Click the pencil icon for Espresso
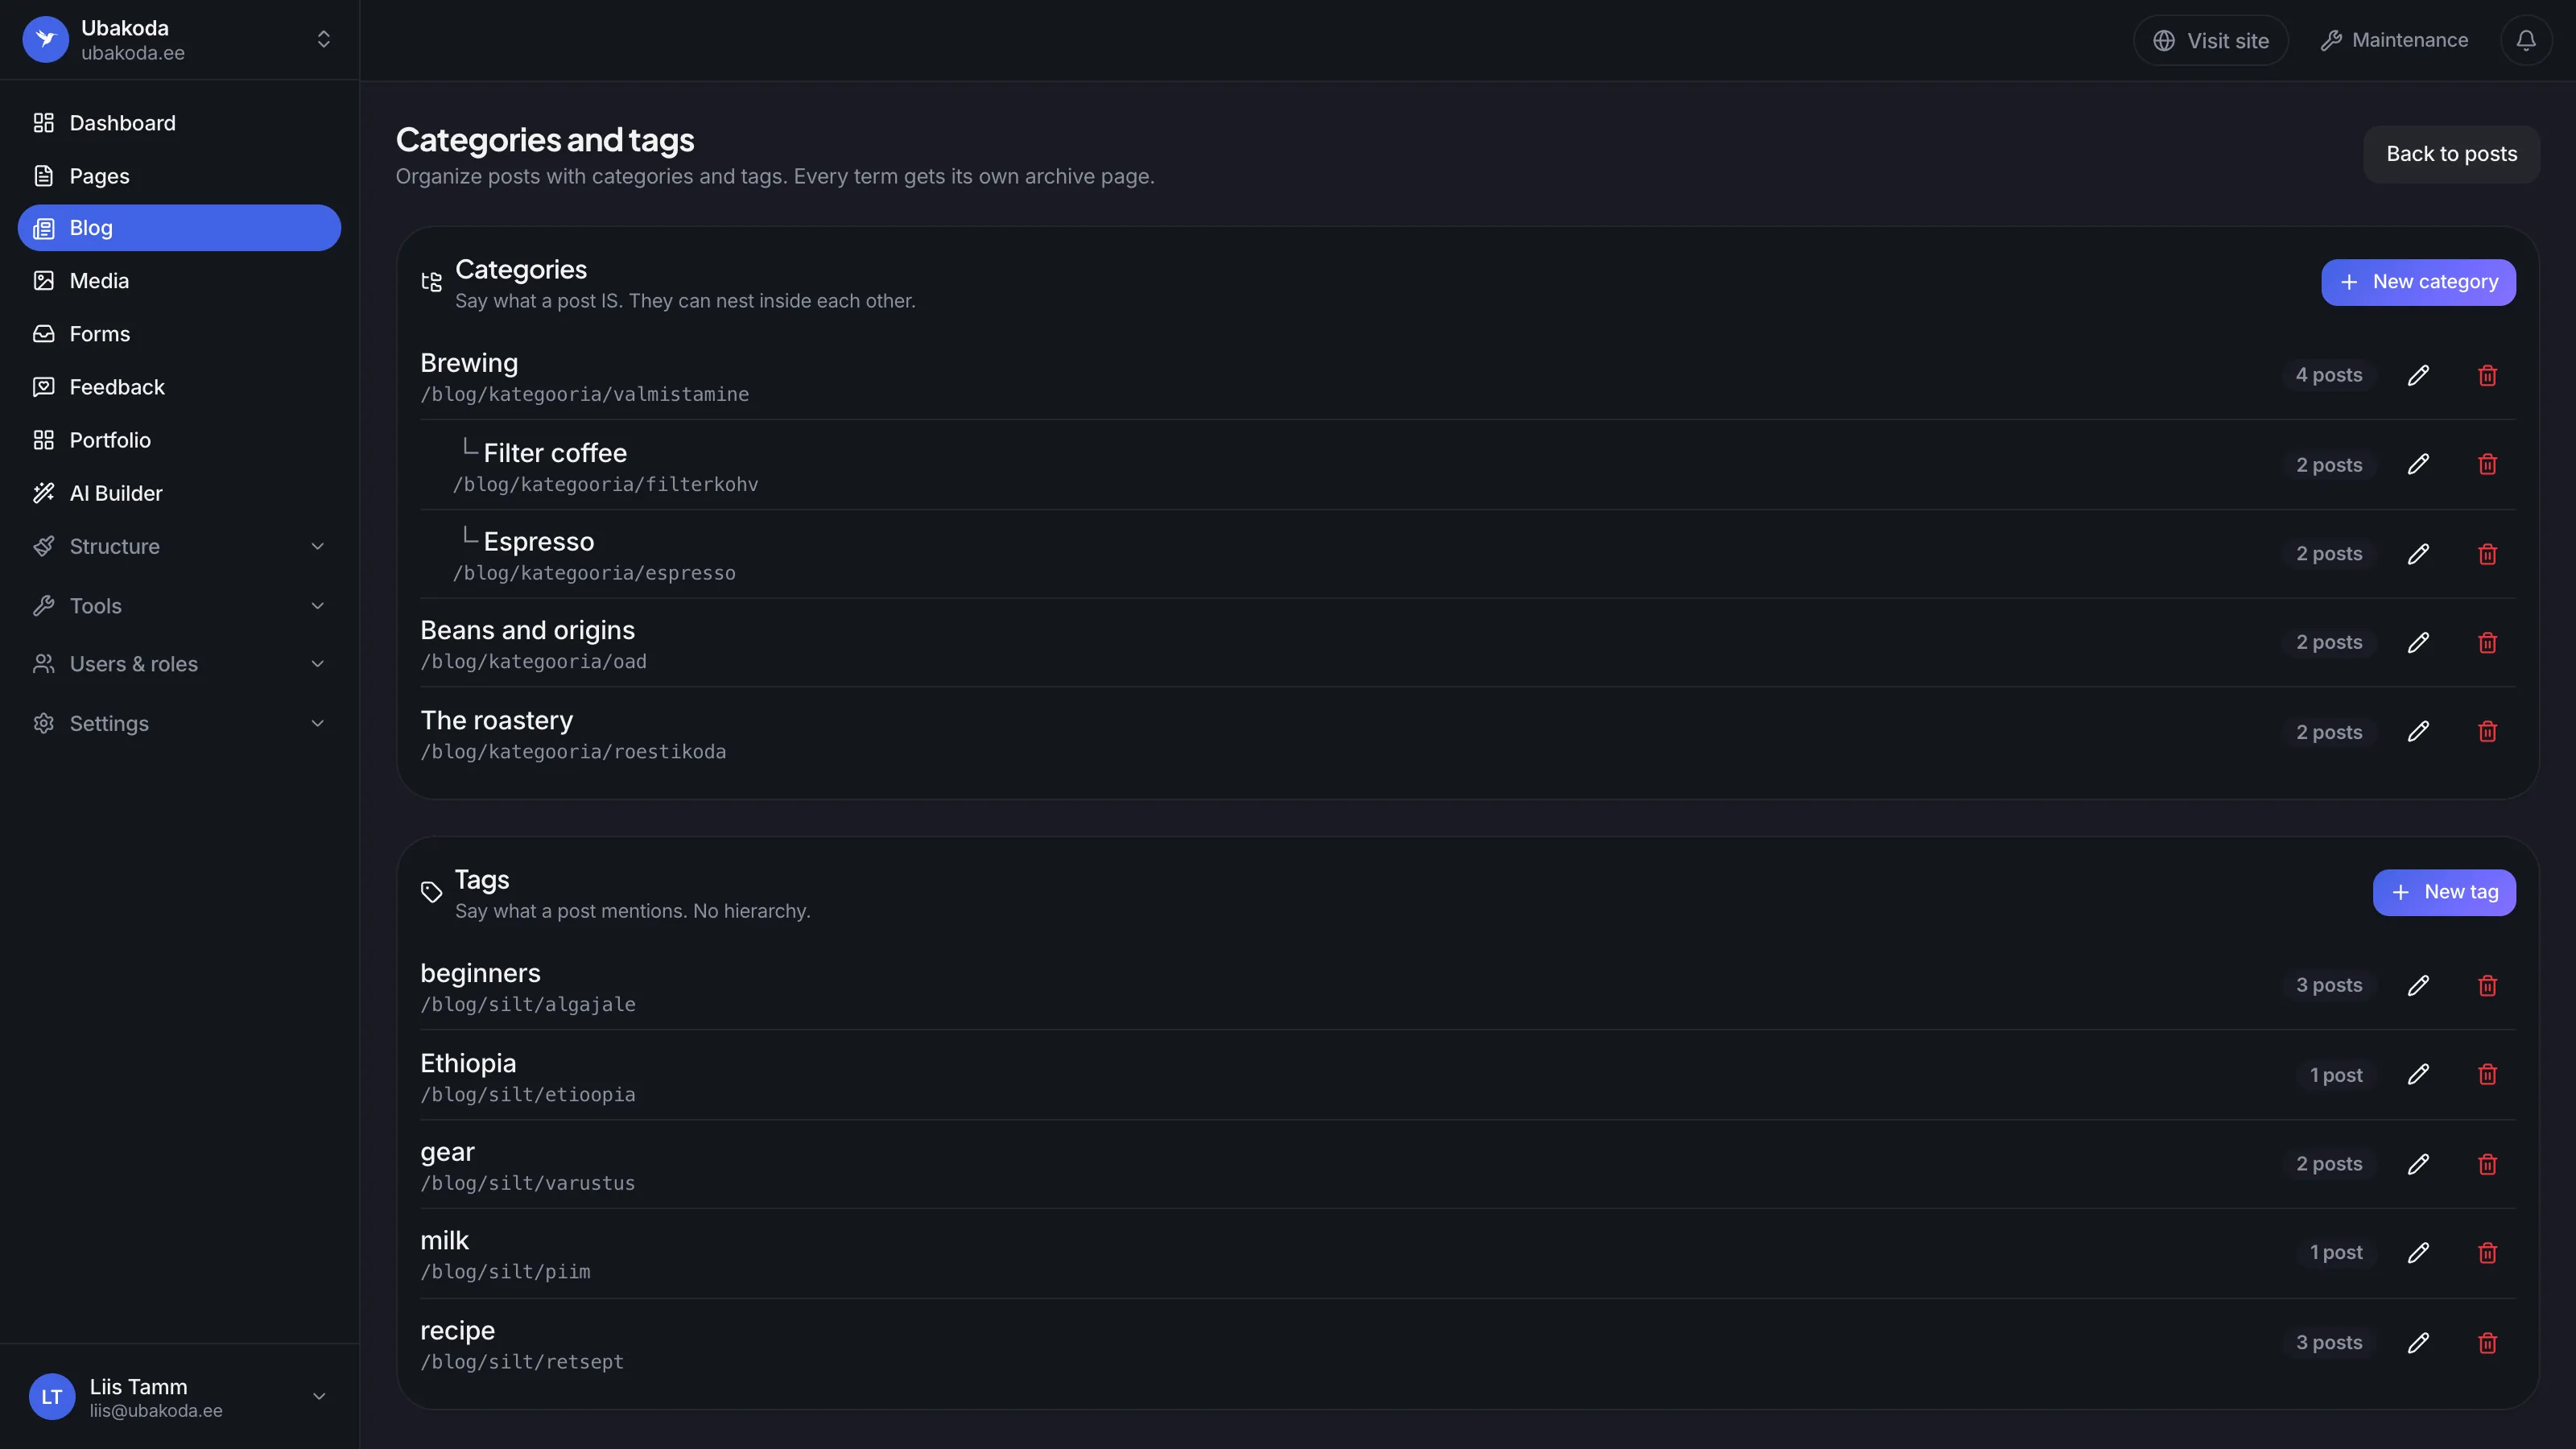 tap(2418, 554)
